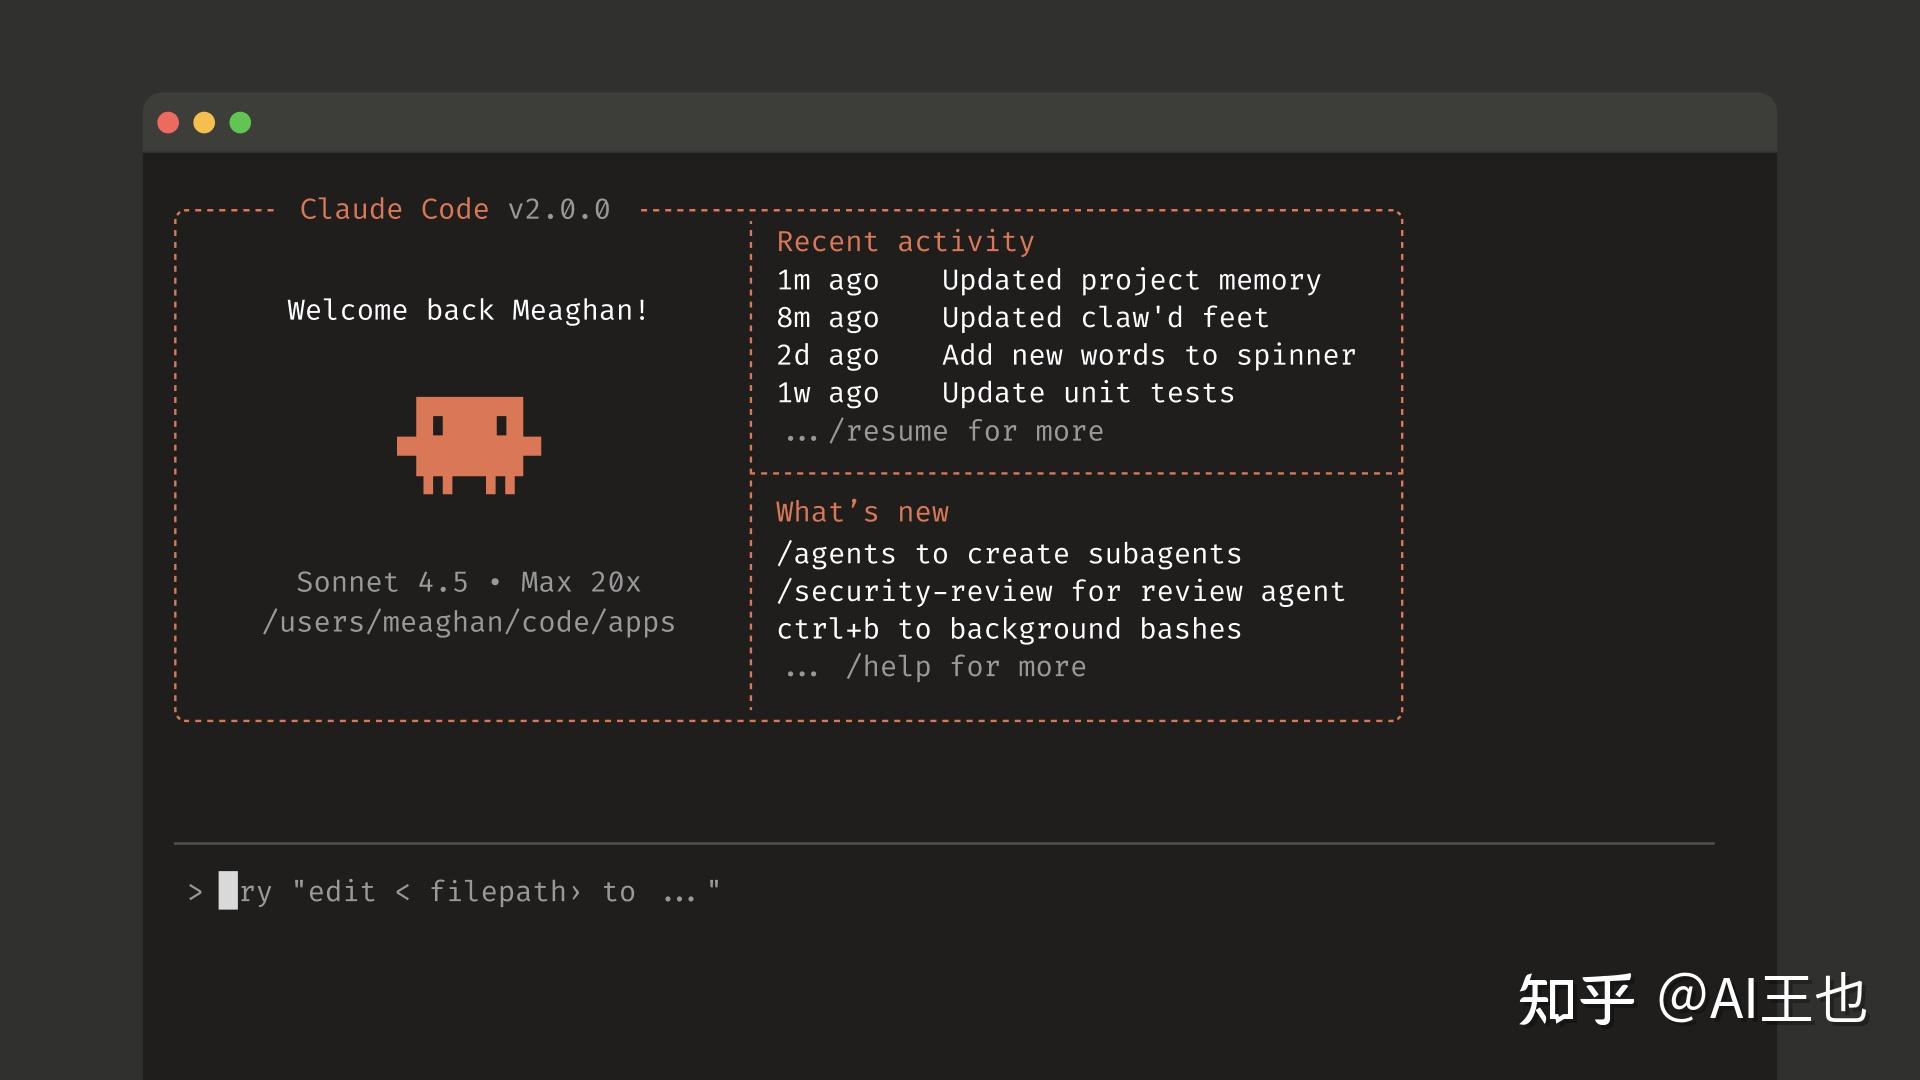Click the /resume for more text
This screenshot has height=1080, width=1920.
[965, 432]
